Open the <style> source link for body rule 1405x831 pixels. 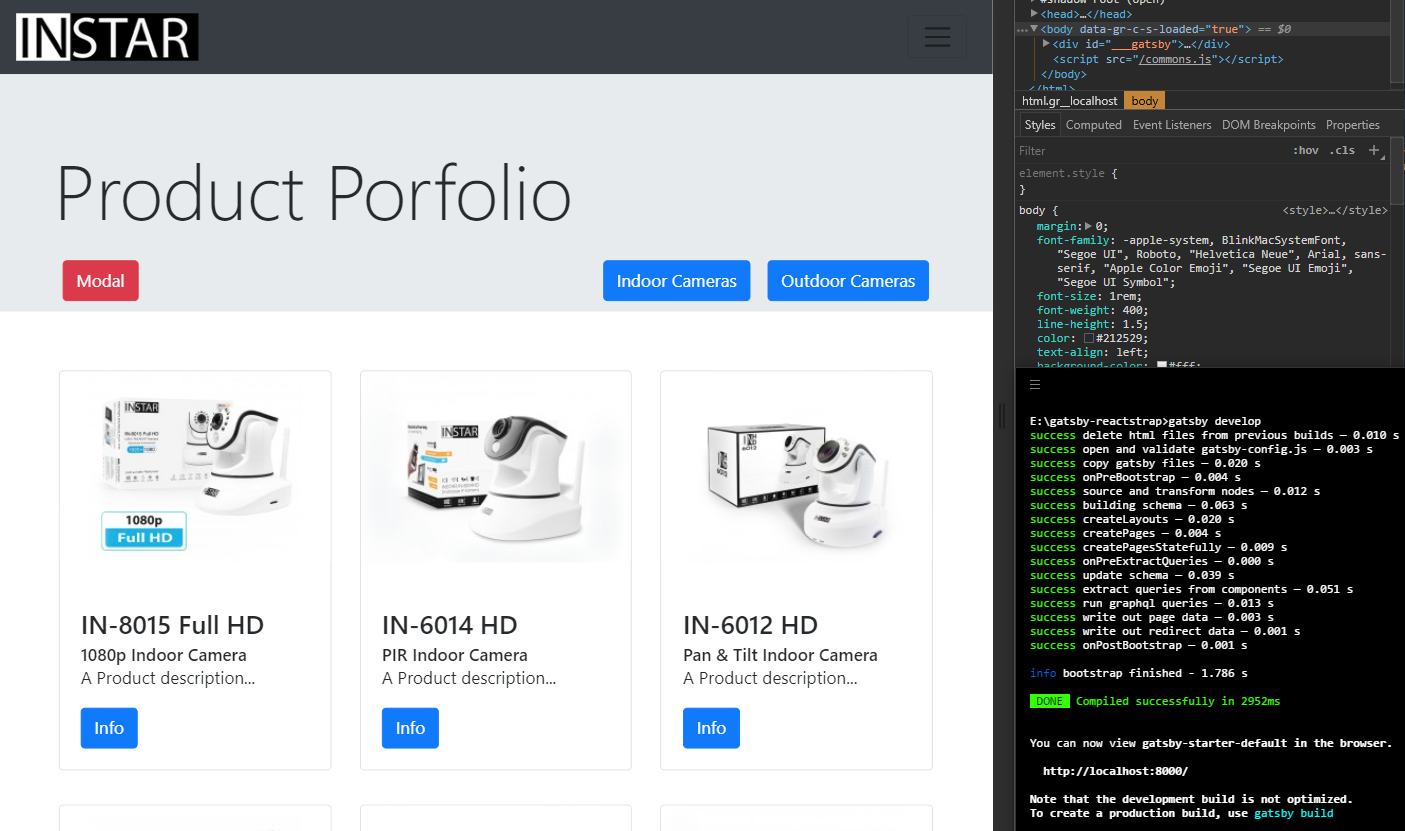pyautogui.click(x=1335, y=211)
